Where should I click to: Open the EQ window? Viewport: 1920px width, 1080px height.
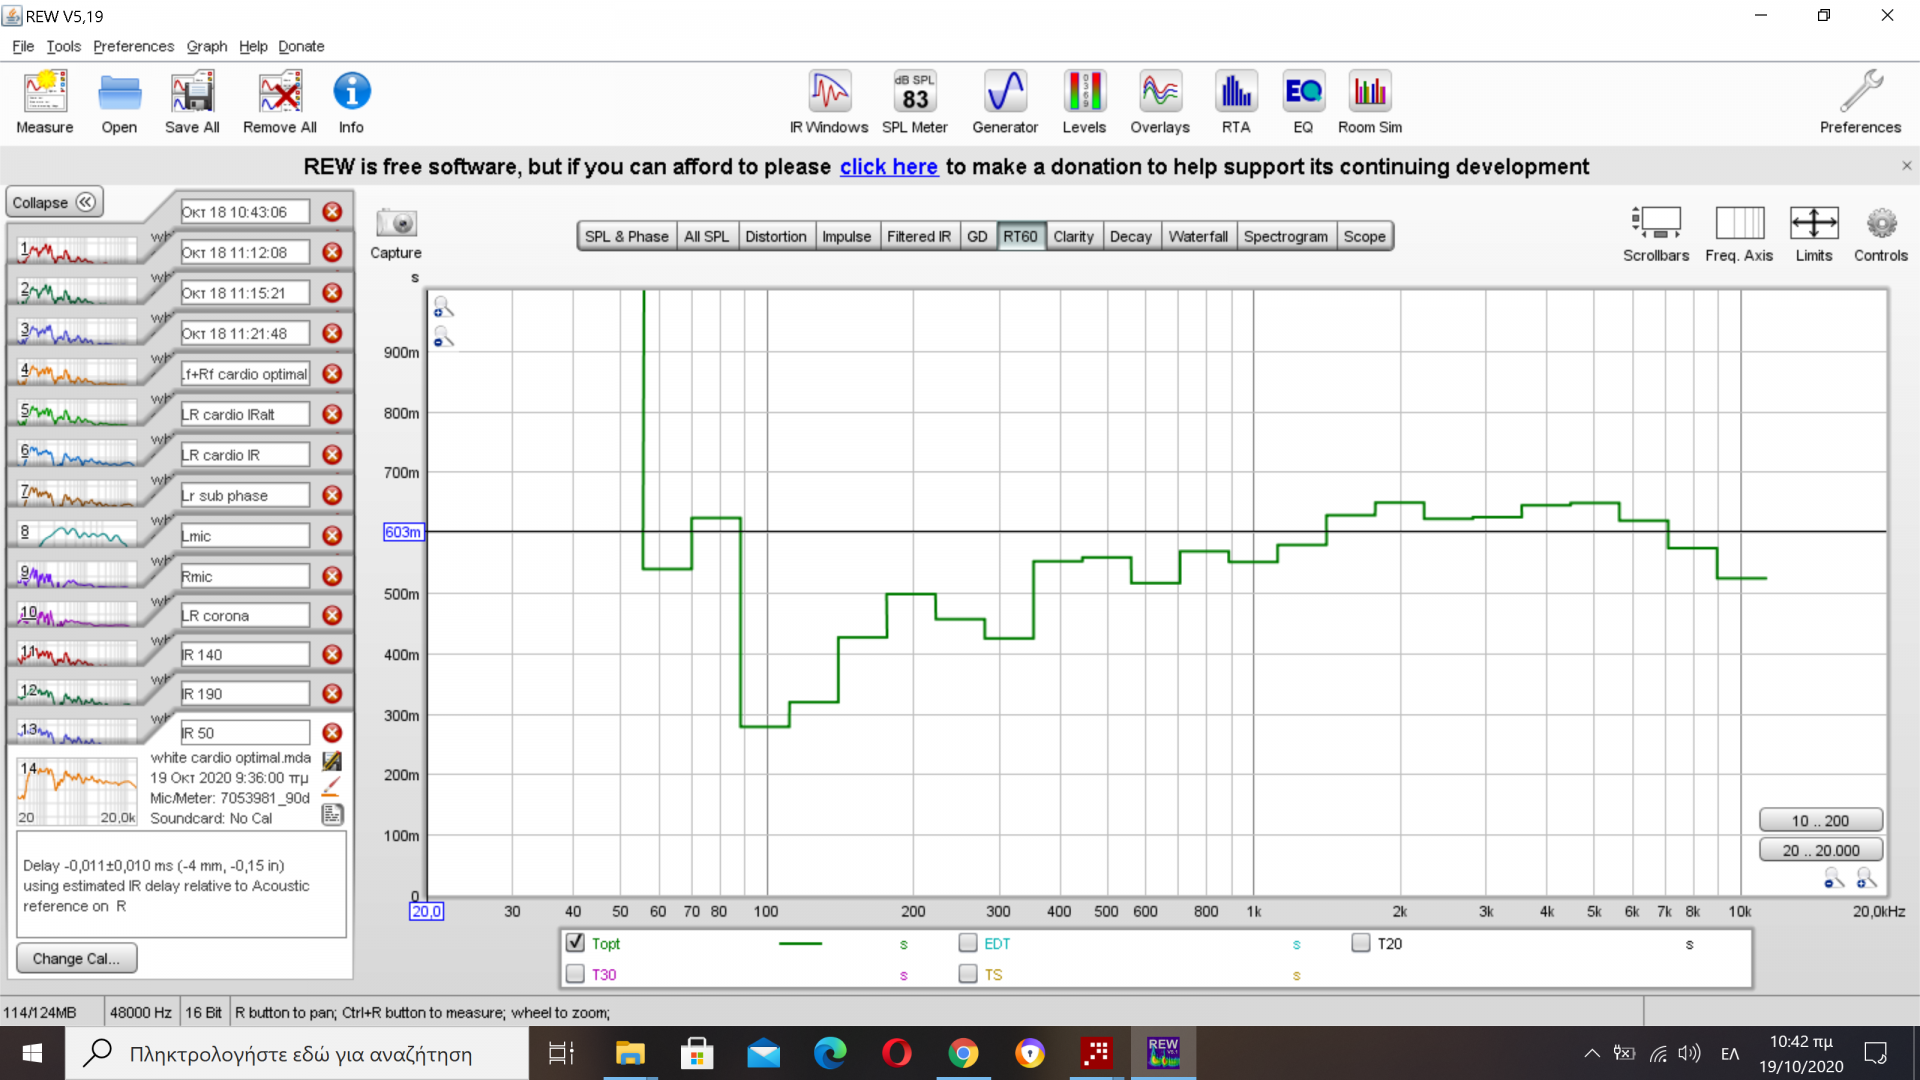[1303, 102]
